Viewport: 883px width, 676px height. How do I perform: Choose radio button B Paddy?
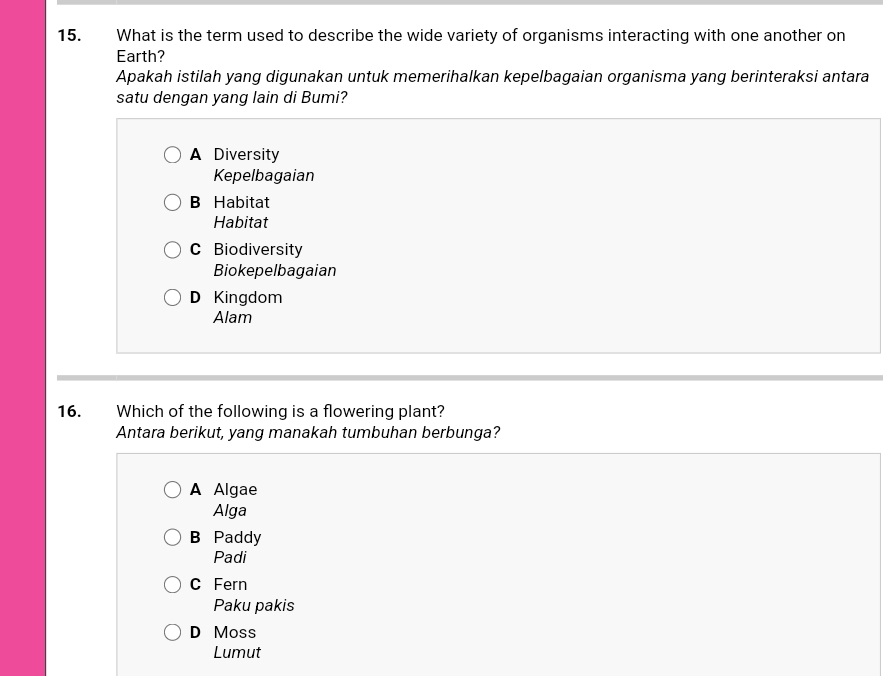click(172, 537)
